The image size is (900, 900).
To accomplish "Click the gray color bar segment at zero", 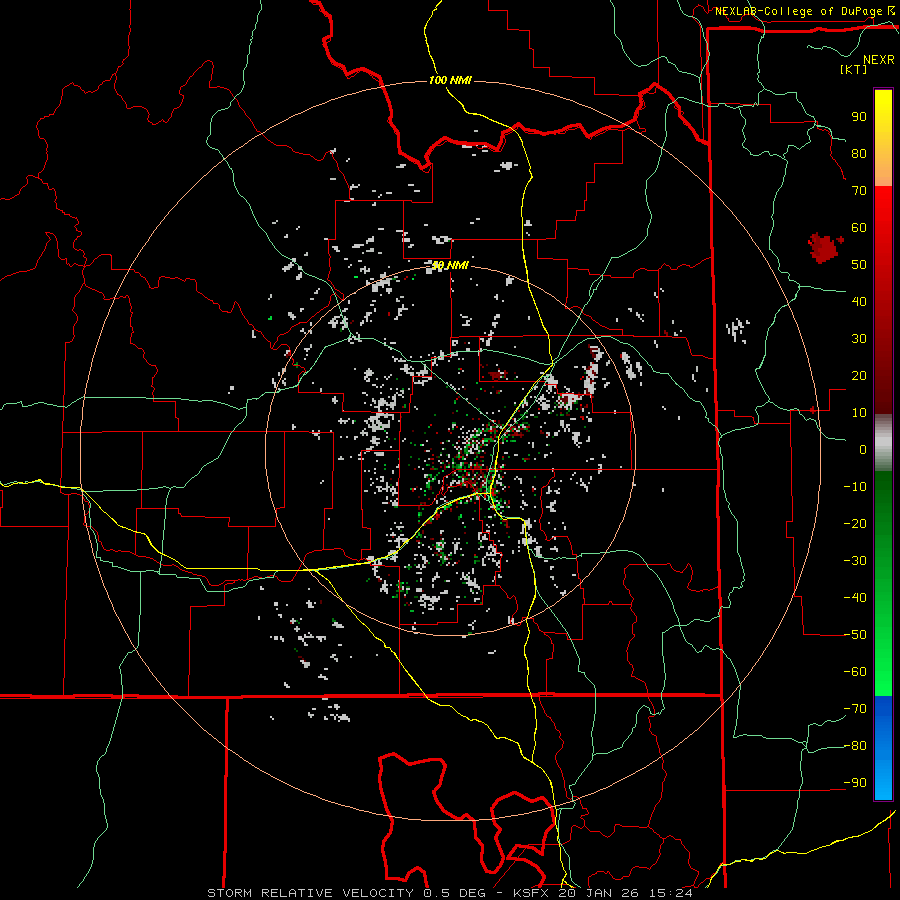I will [883, 443].
